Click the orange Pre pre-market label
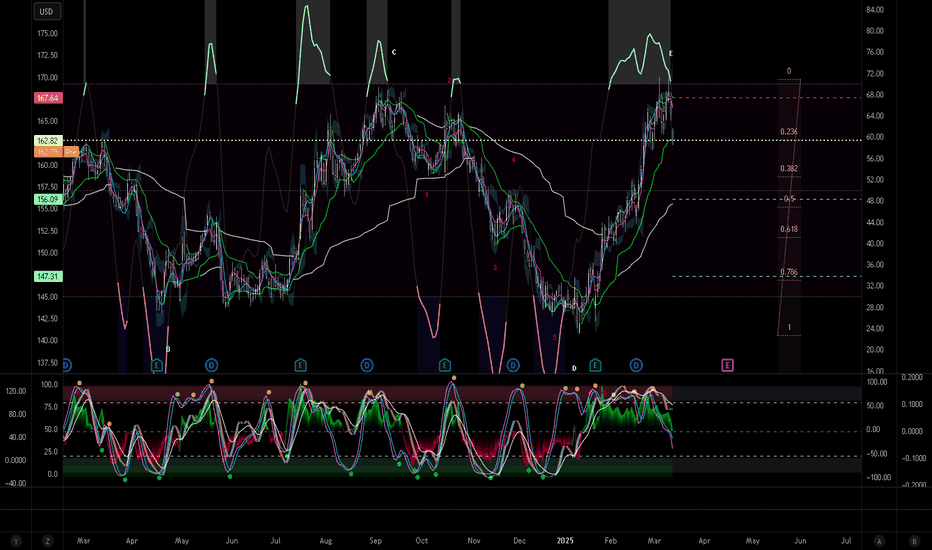 pyautogui.click(x=71, y=152)
